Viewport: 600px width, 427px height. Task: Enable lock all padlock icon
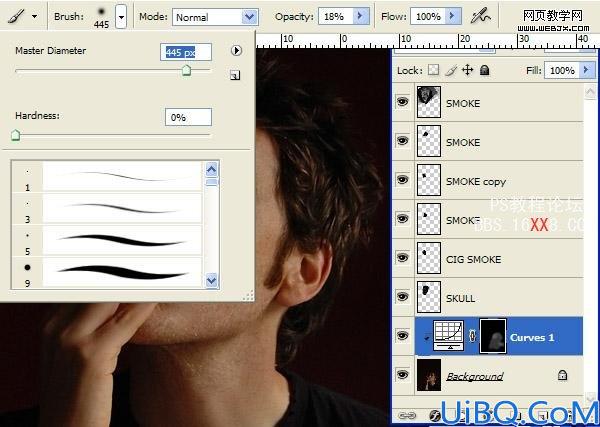(484, 70)
